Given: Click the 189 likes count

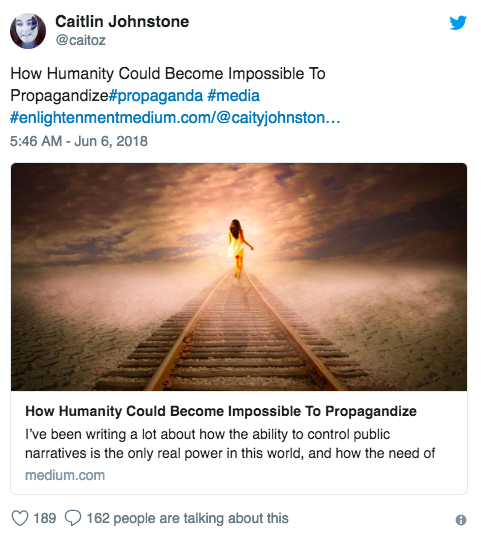Looking at the screenshot, I should tap(44, 518).
